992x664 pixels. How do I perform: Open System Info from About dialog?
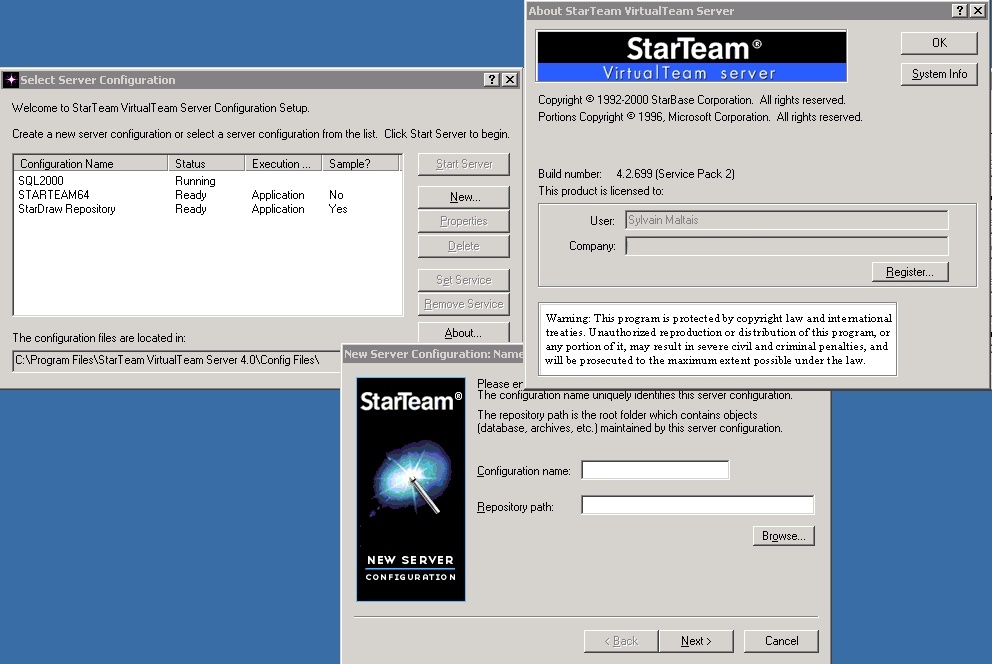point(939,74)
